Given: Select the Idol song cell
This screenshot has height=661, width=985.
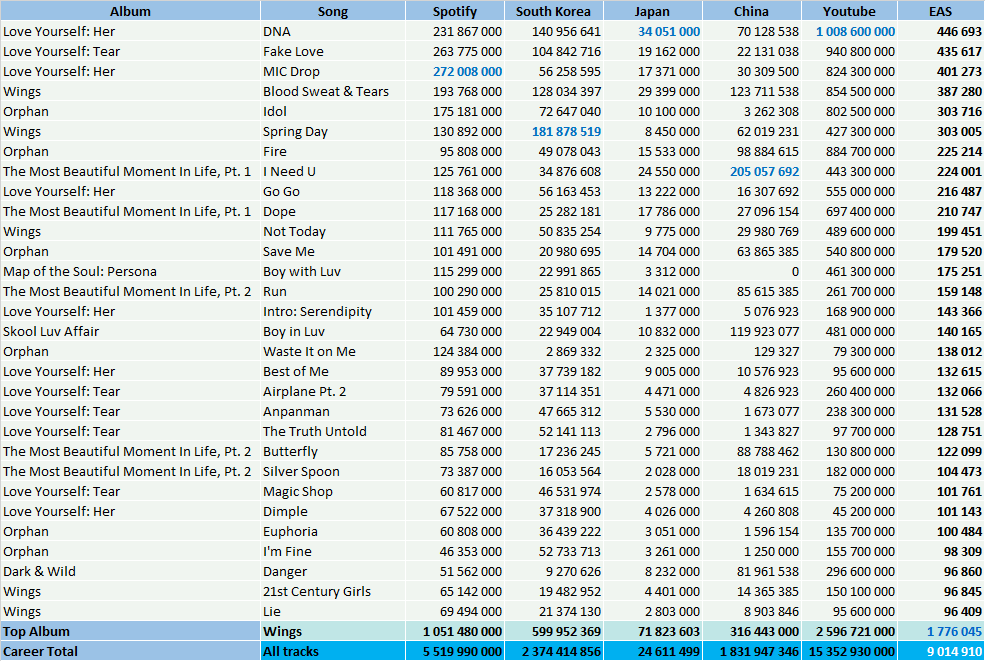Looking at the screenshot, I should (x=332, y=111).
